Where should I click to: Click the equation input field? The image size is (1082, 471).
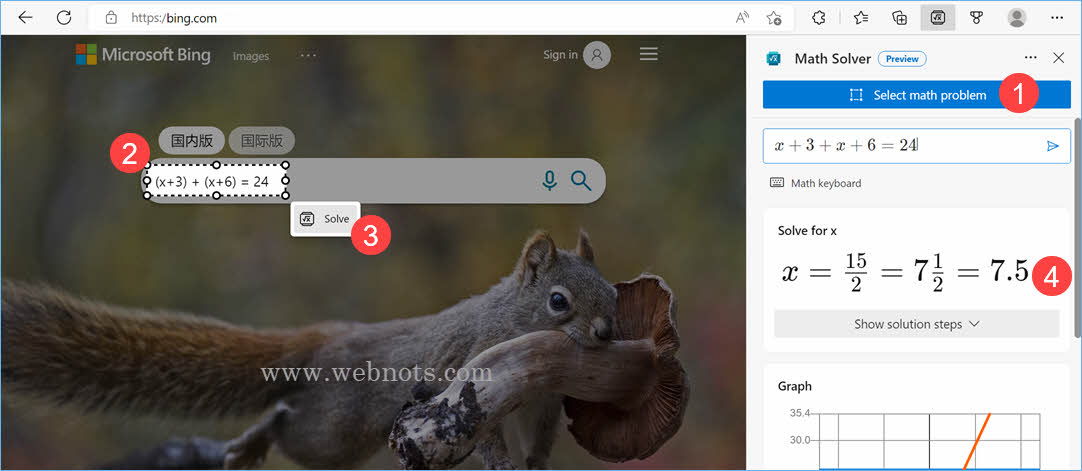[x=900, y=146]
